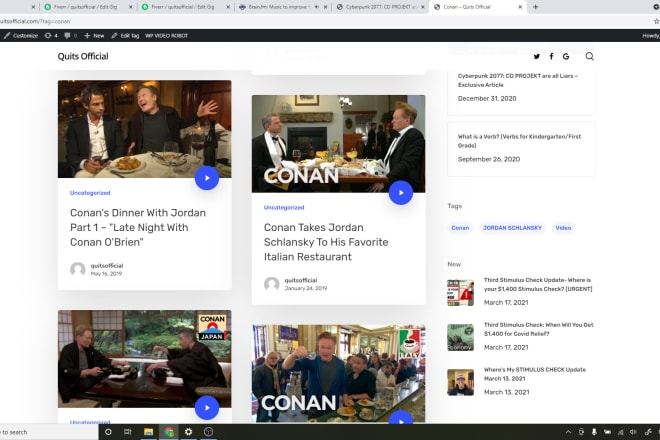This screenshot has height=440, width=660.
Task: Play the Conan's Dinner With Jordan video
Action: tap(207, 178)
